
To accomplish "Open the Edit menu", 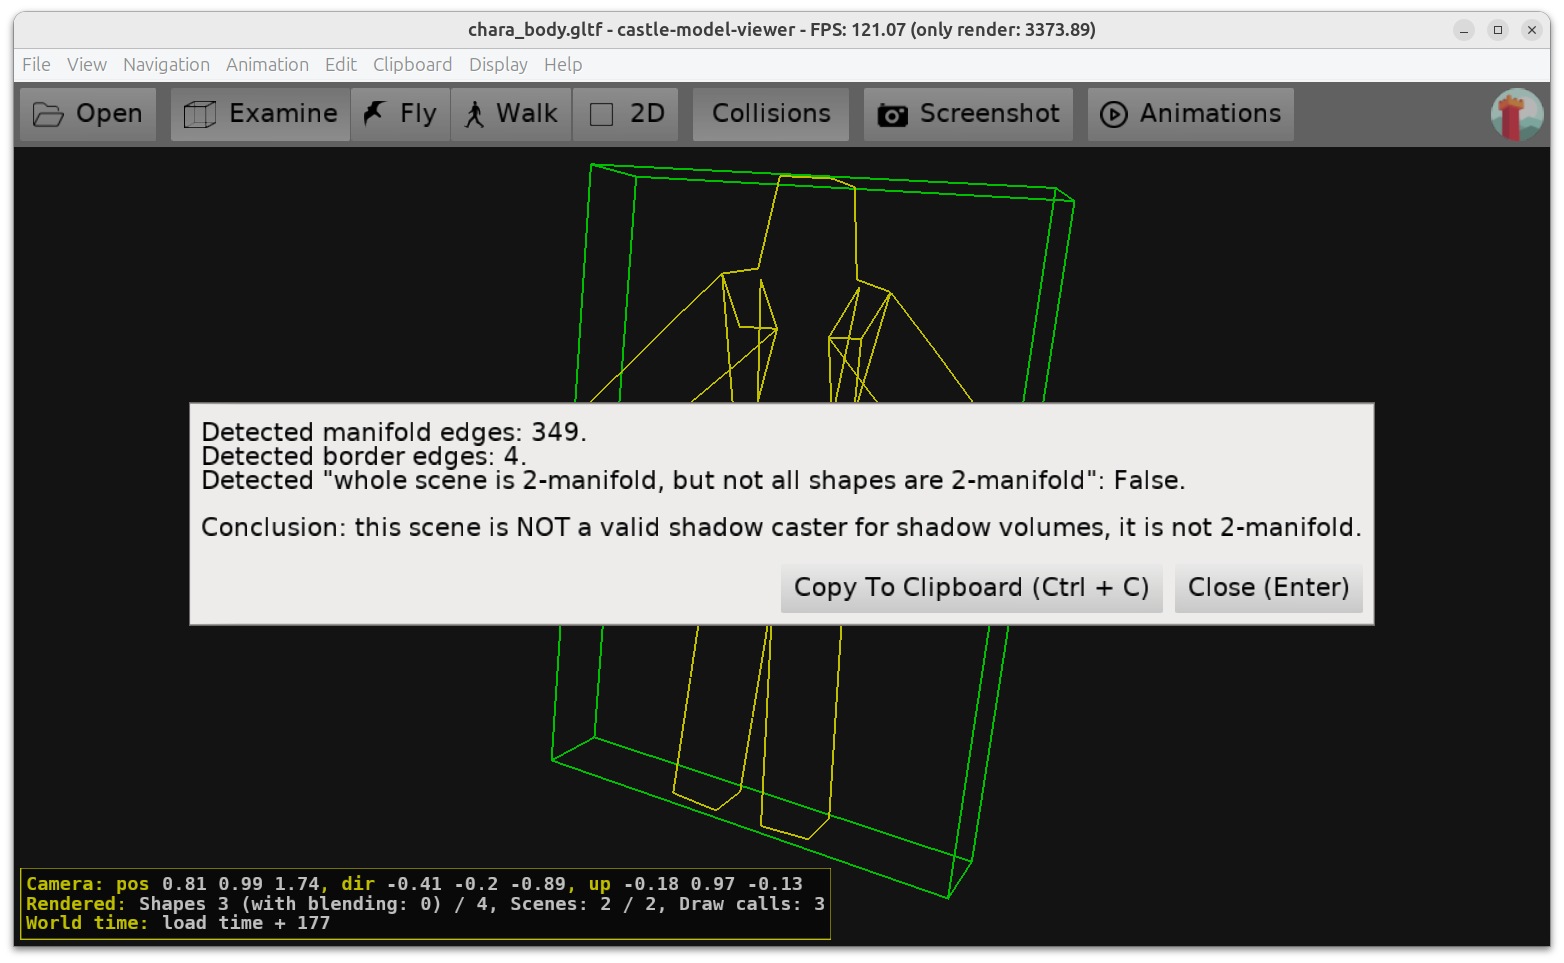I will click(340, 65).
